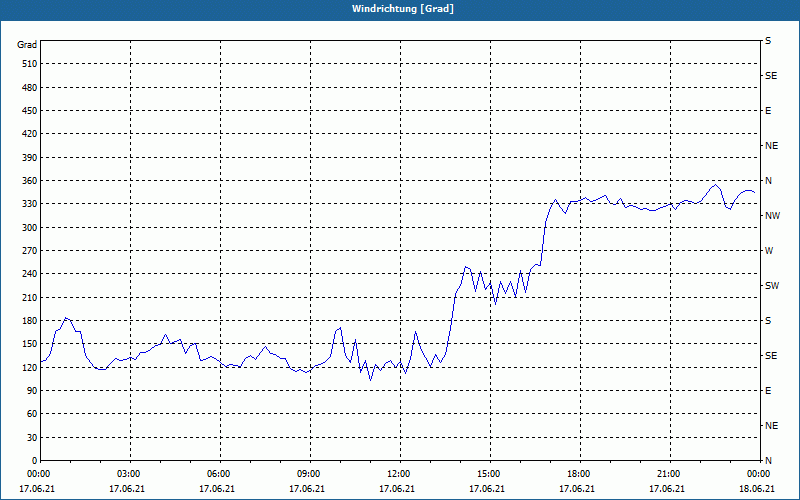Select the 17.06.21 date under 12:00
The width and height of the screenshot is (800, 500).
pos(397,489)
